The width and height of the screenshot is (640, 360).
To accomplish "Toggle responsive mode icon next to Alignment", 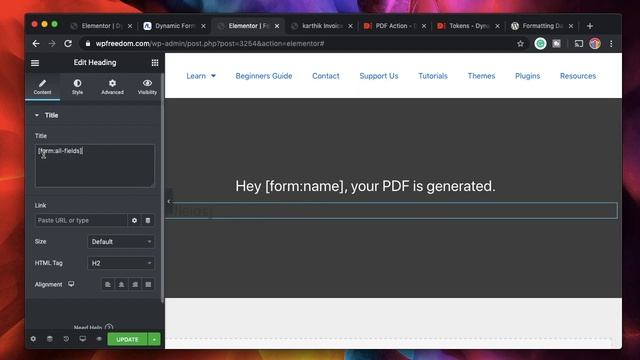I will coord(71,284).
